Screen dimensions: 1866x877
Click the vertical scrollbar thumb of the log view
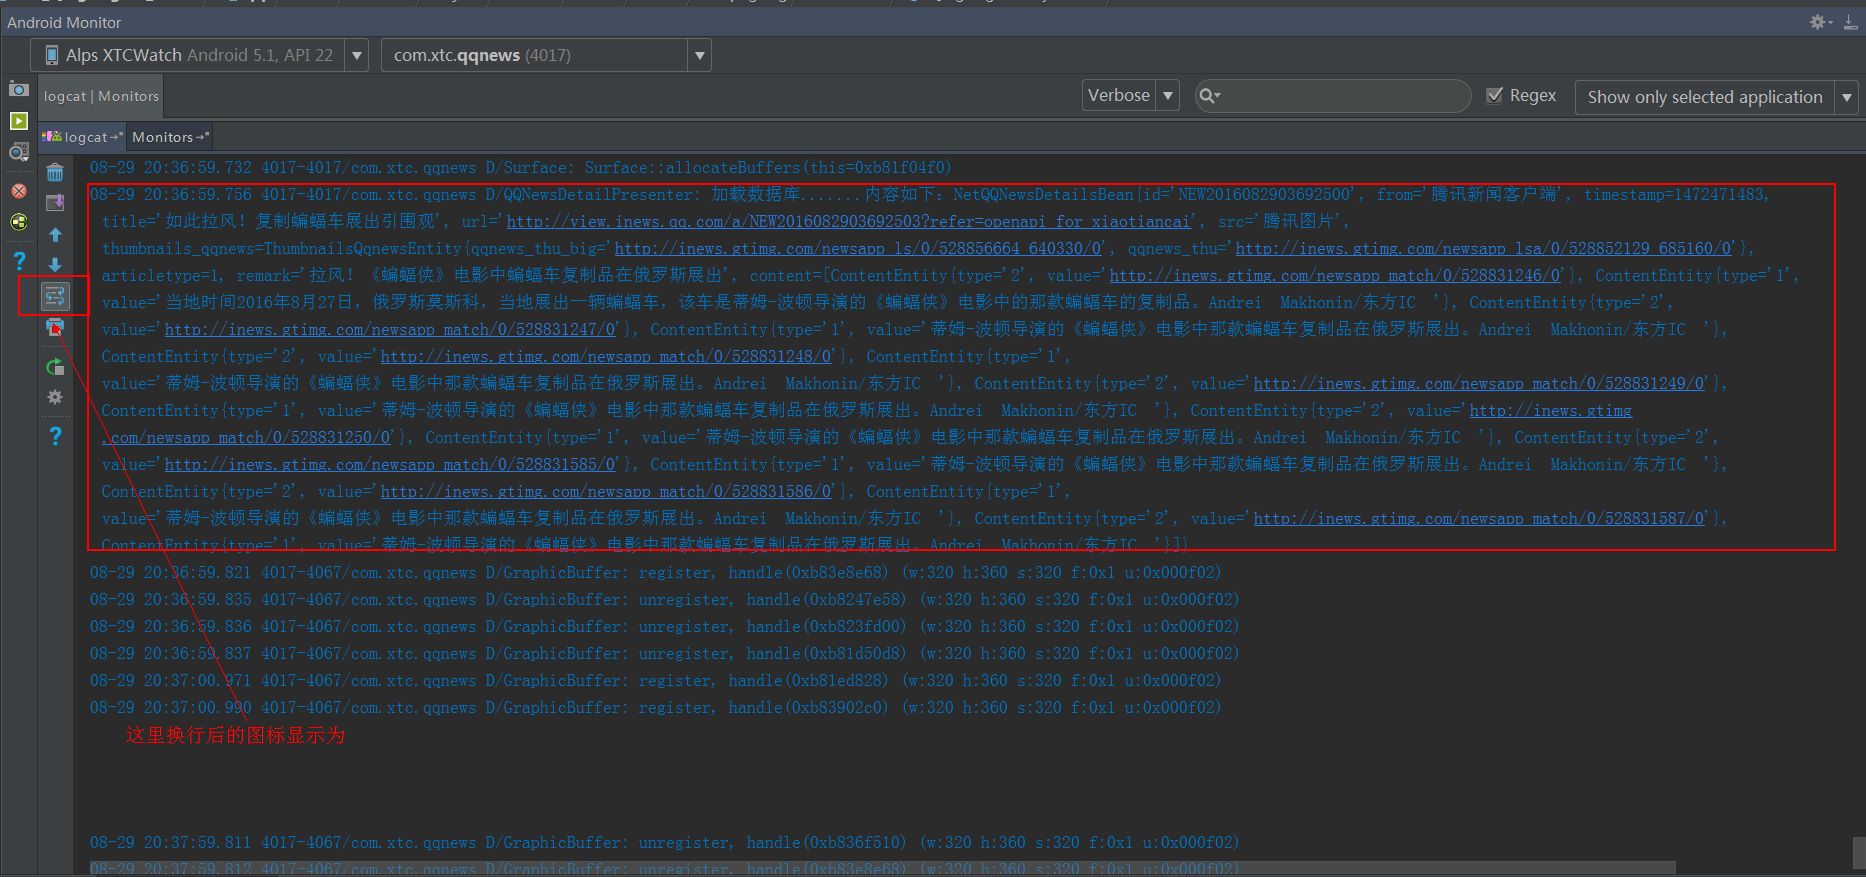tap(1859, 852)
